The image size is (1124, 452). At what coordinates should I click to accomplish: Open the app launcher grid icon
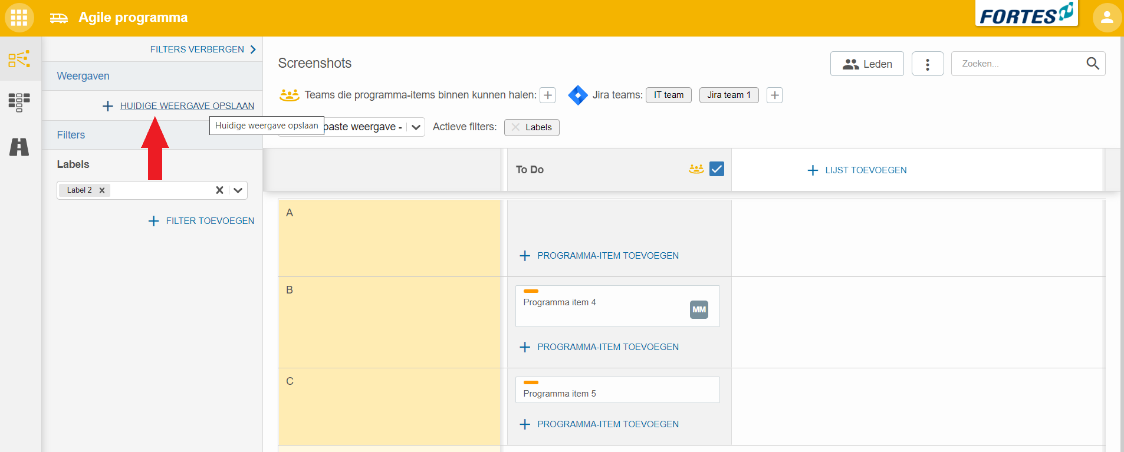point(19,17)
